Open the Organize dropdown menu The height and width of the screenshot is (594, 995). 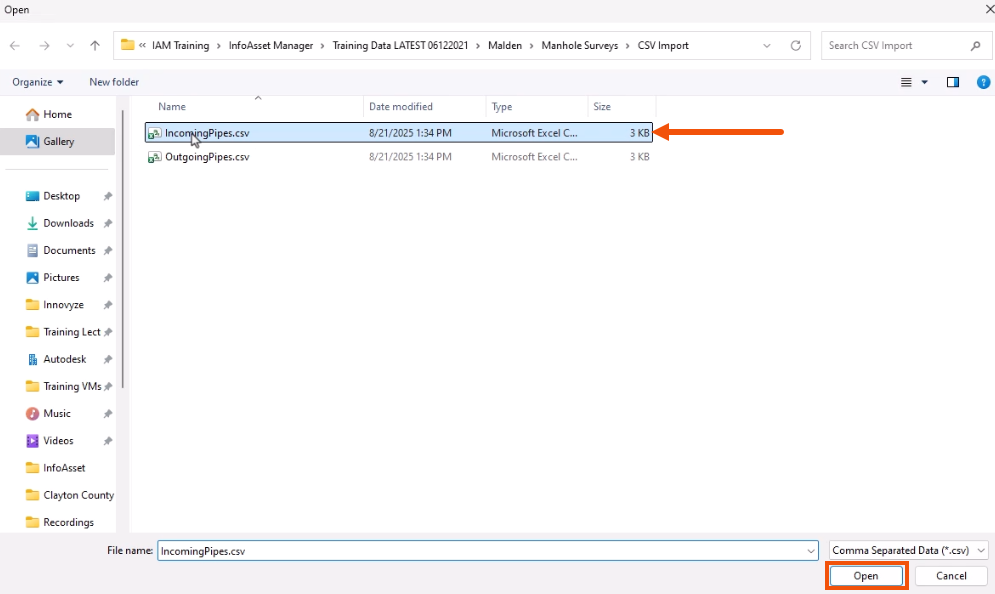[x=37, y=81]
